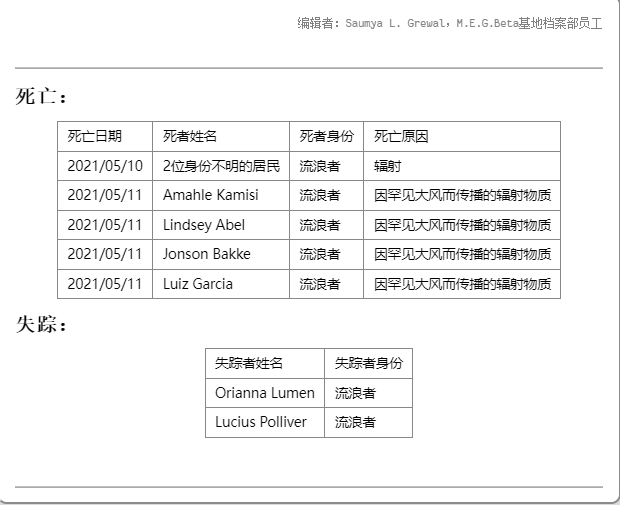
Task: Click the cause of death for Amahle Kamisi
Action: (x=463, y=195)
